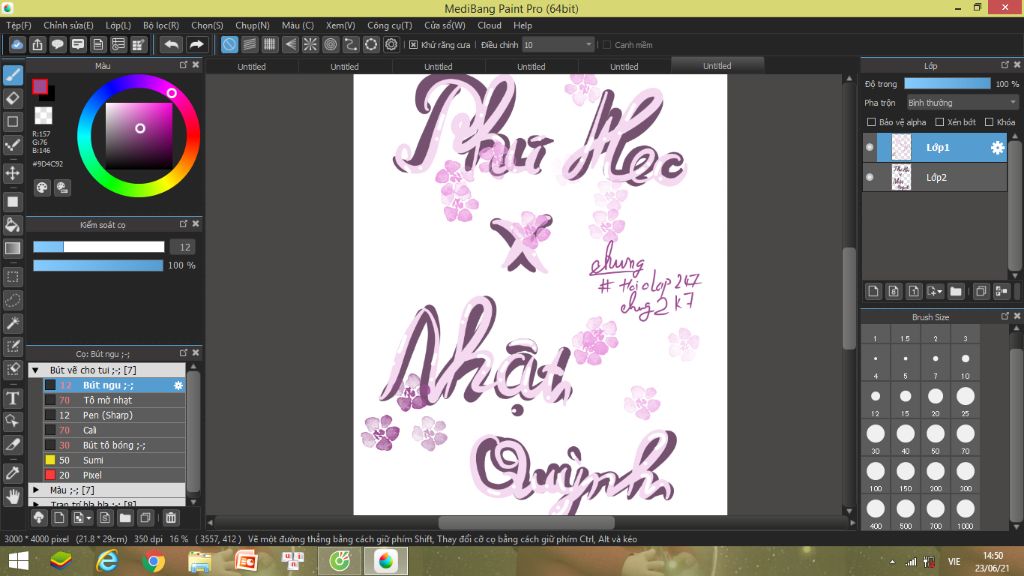Click the Undo arrow
1024x576 pixels.
171,44
